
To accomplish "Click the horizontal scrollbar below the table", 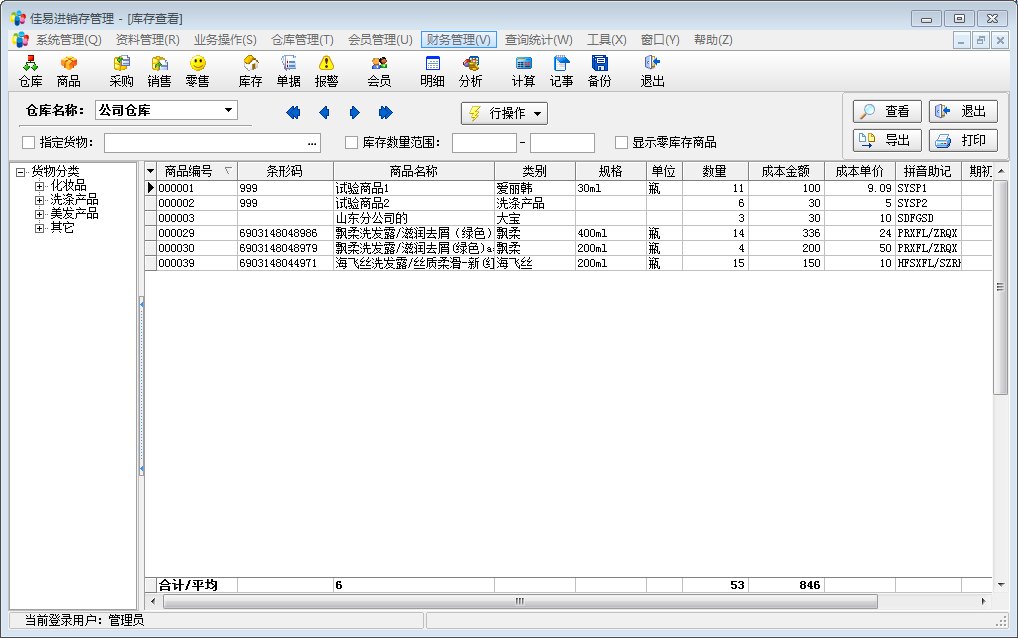I will (x=520, y=601).
